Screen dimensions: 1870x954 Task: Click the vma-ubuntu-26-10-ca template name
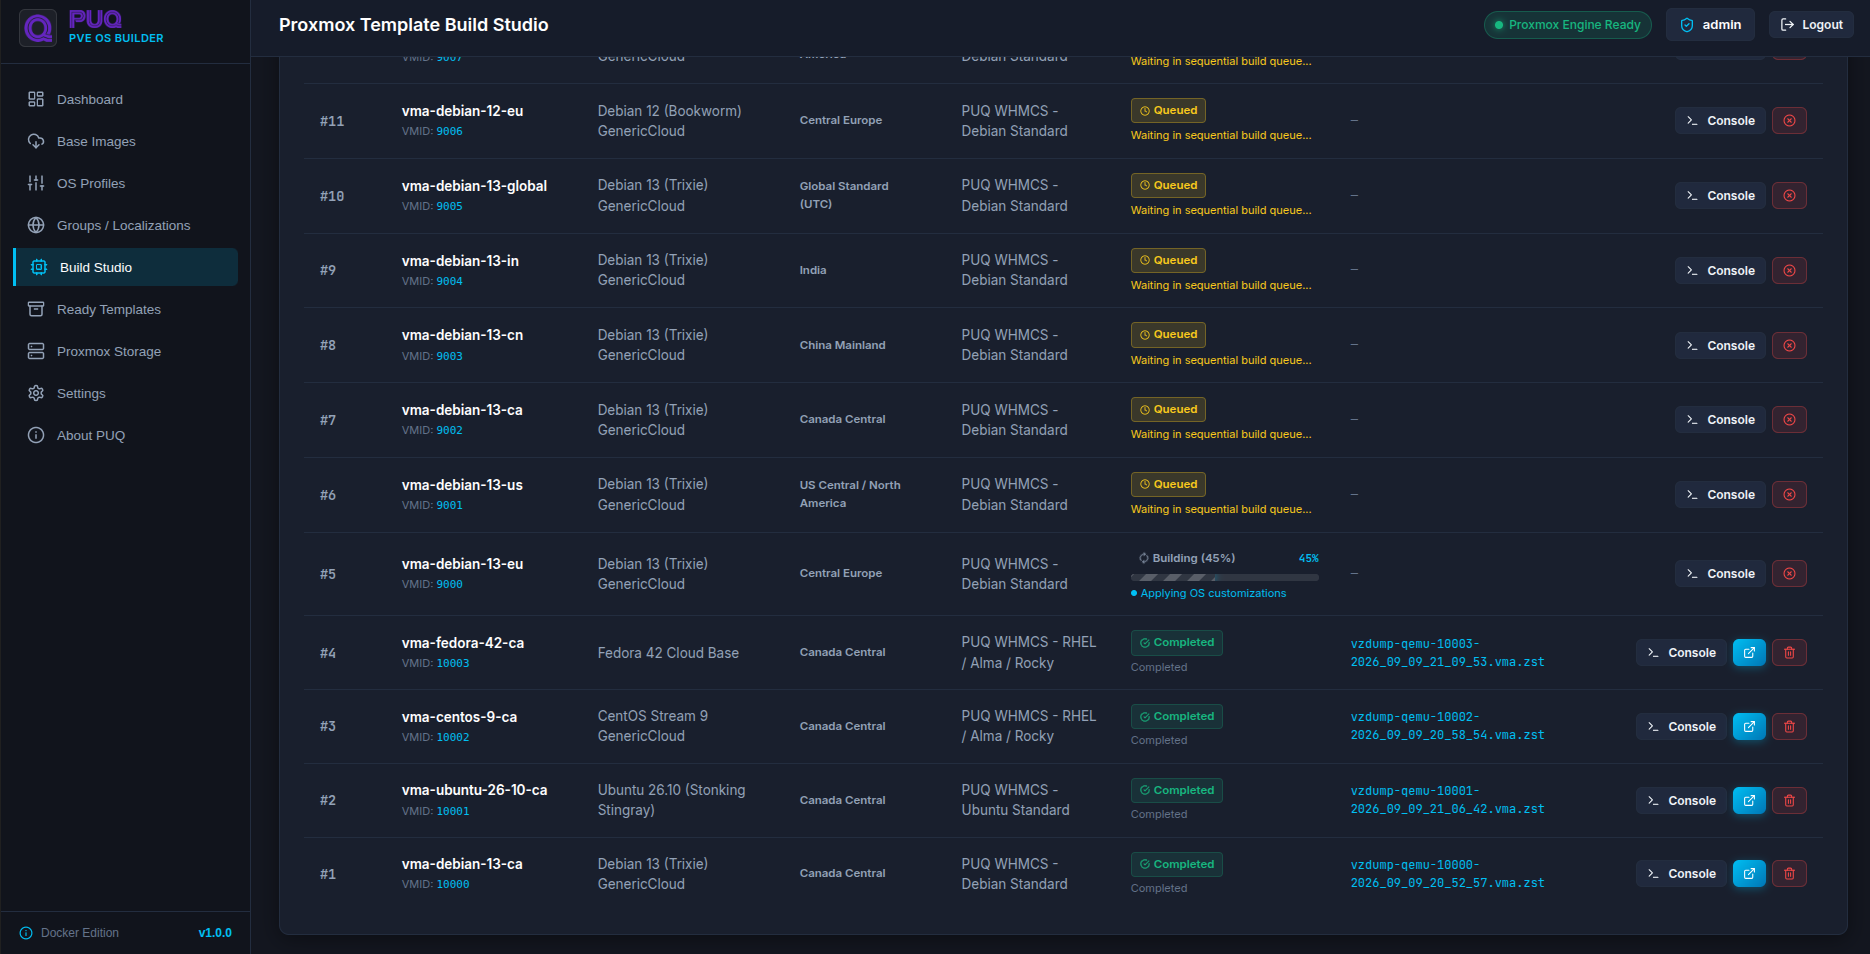tap(474, 790)
